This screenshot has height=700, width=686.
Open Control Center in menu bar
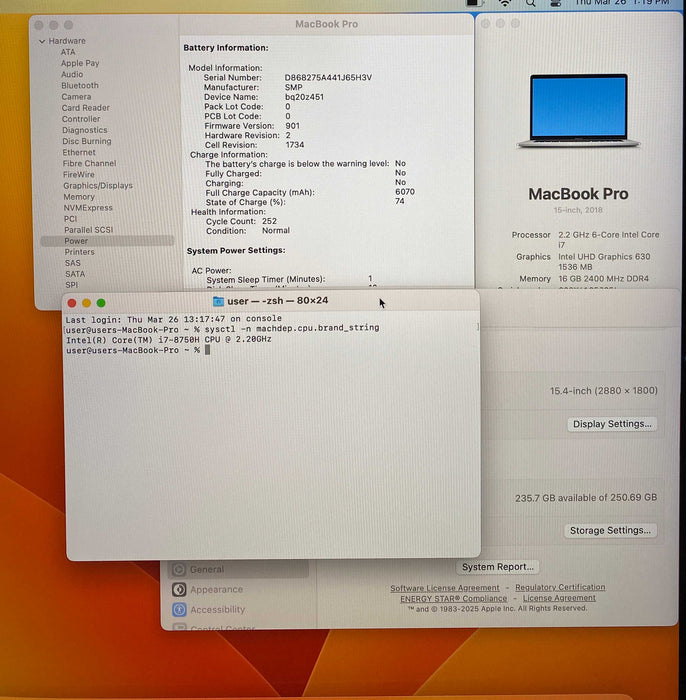point(556,3)
